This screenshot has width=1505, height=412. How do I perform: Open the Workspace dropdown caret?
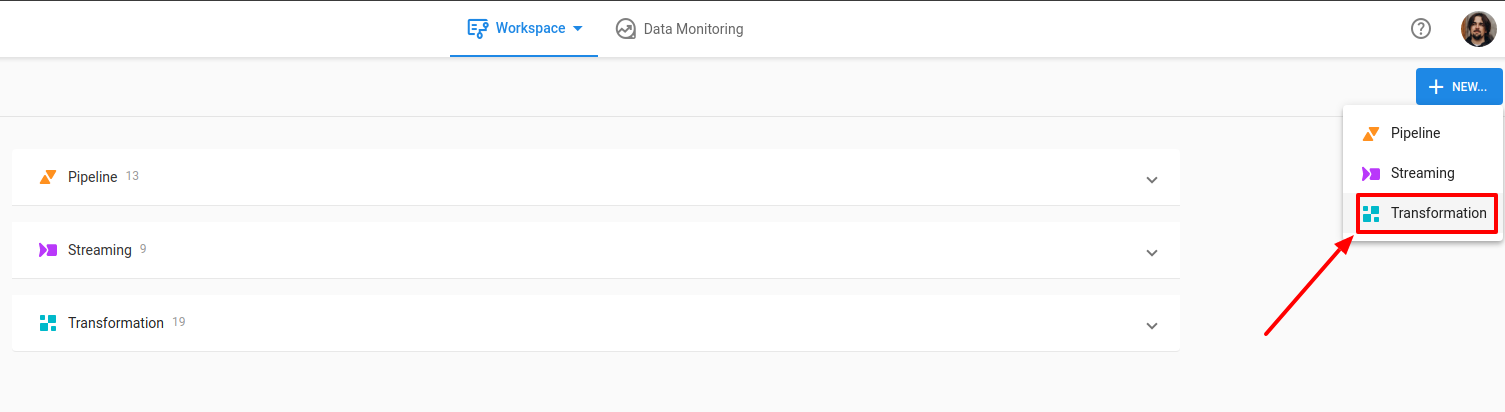(577, 29)
